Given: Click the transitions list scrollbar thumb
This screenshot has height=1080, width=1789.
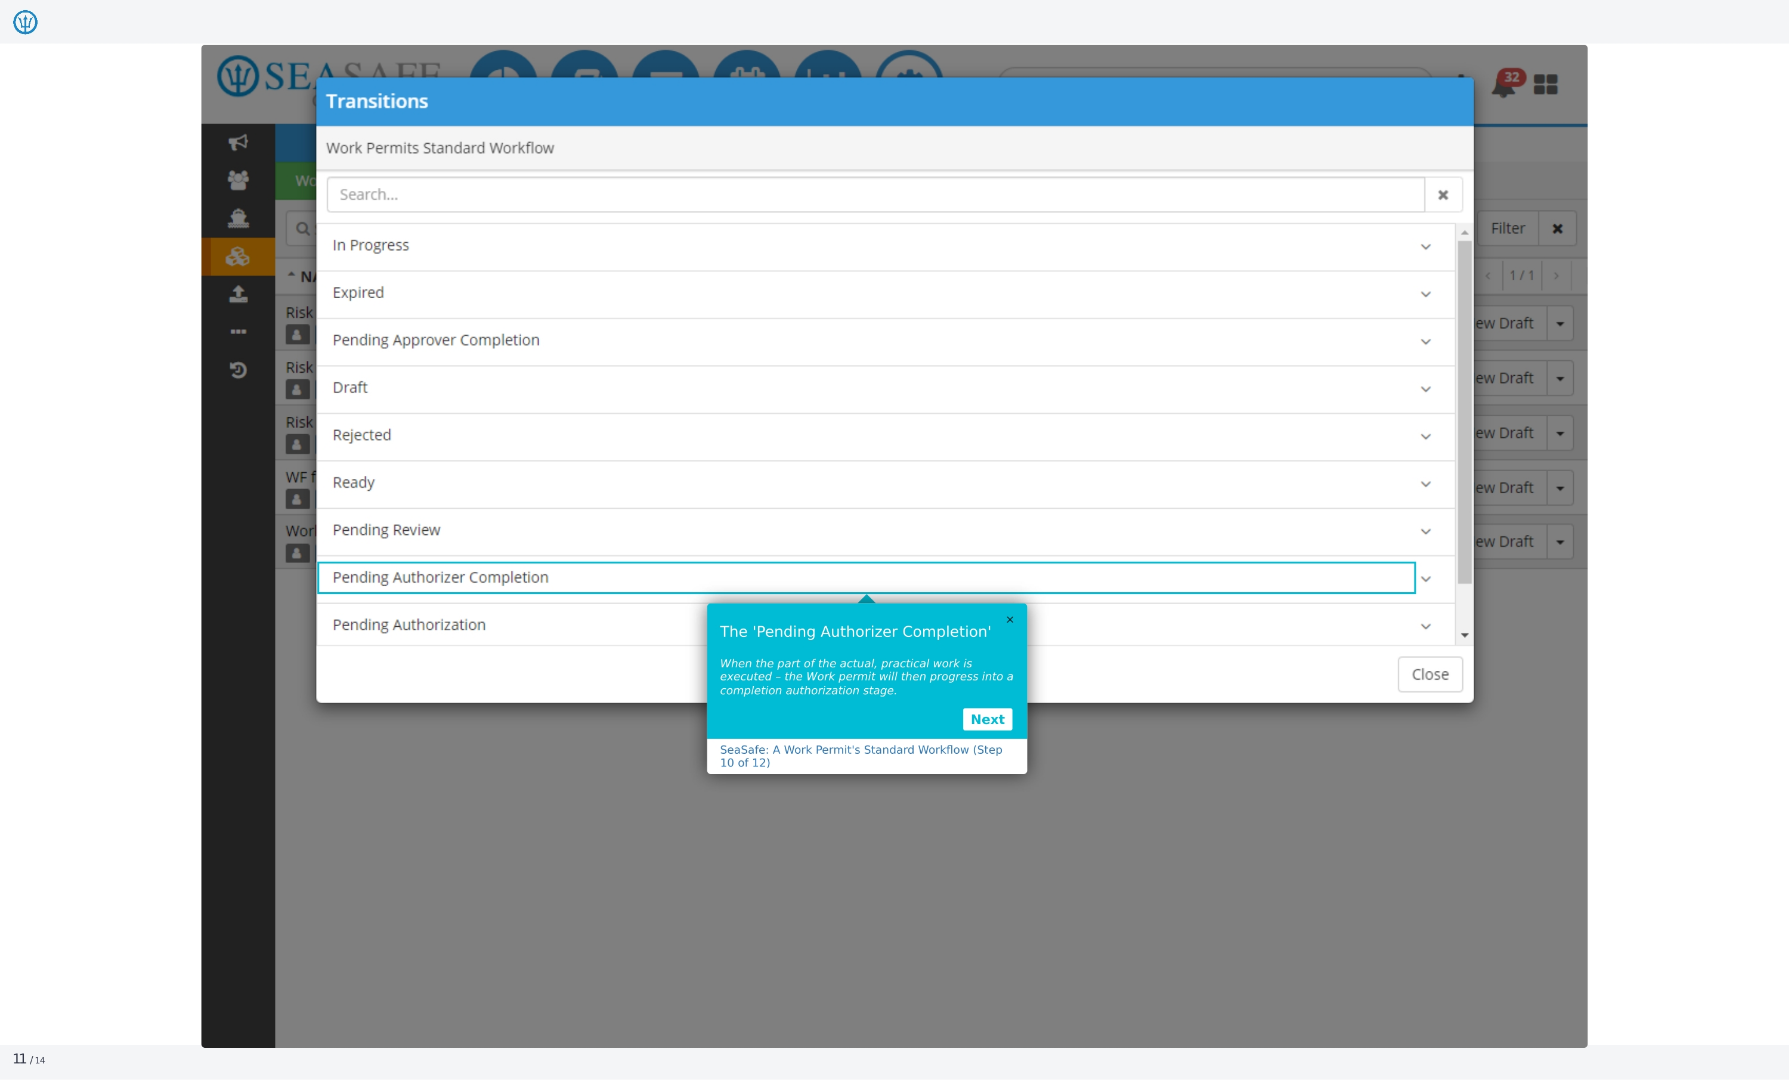Looking at the screenshot, I should point(1464,412).
